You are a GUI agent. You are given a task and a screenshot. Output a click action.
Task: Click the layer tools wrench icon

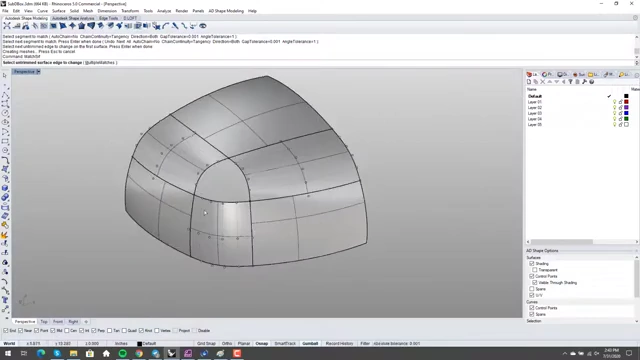584,82
